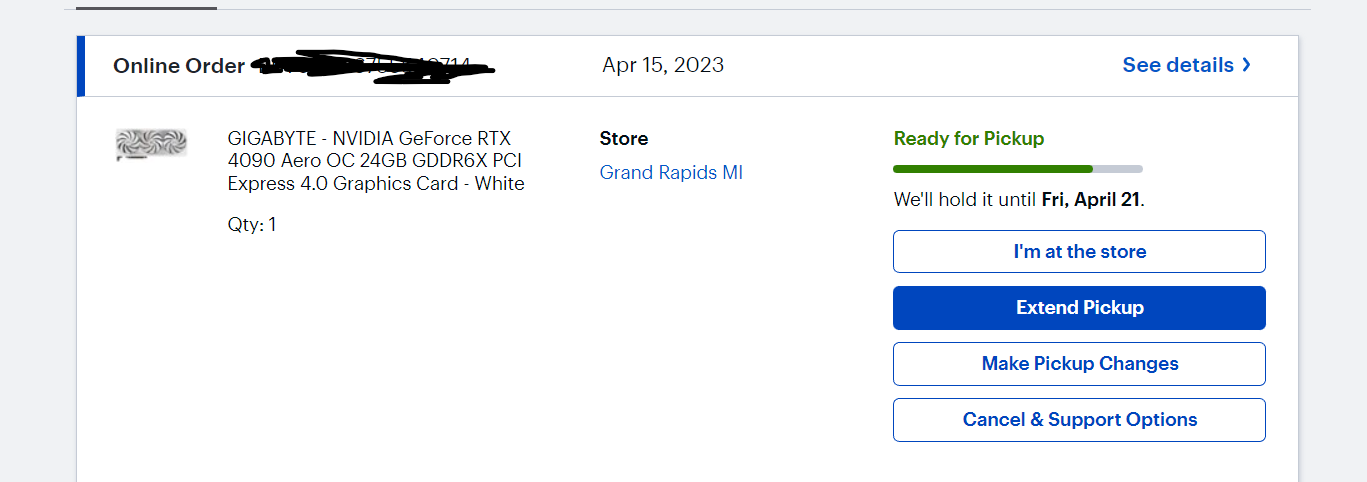
Task: Open the See details link
Action: pyautogui.click(x=1177, y=65)
